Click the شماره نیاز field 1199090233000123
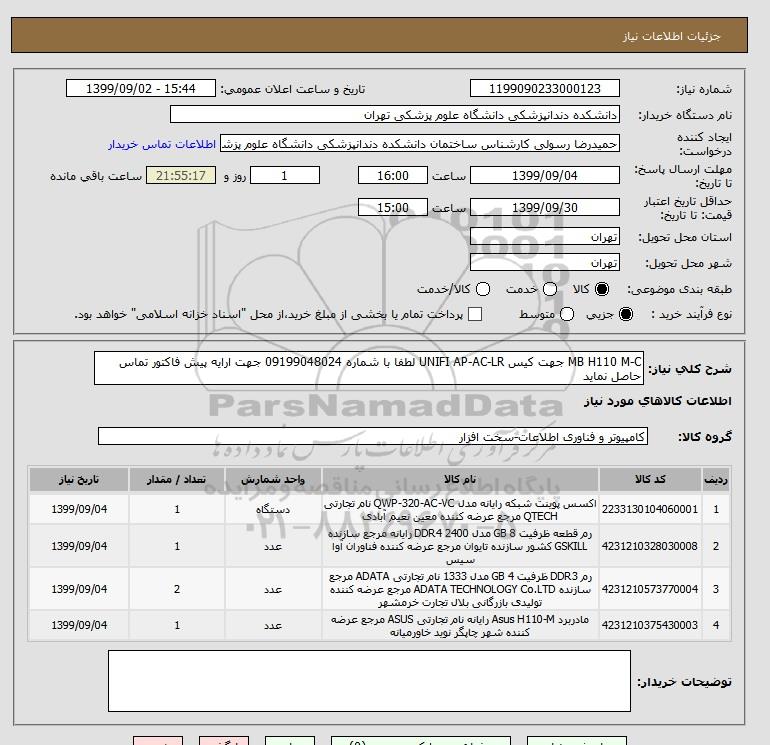770x745 pixels. point(545,88)
